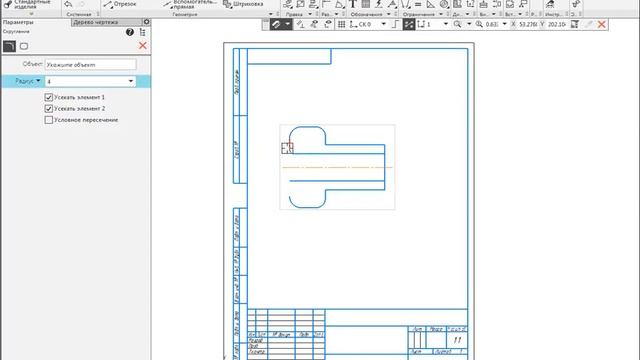
Task: Click the centerline of the shaft drawing
Action: 337,167
